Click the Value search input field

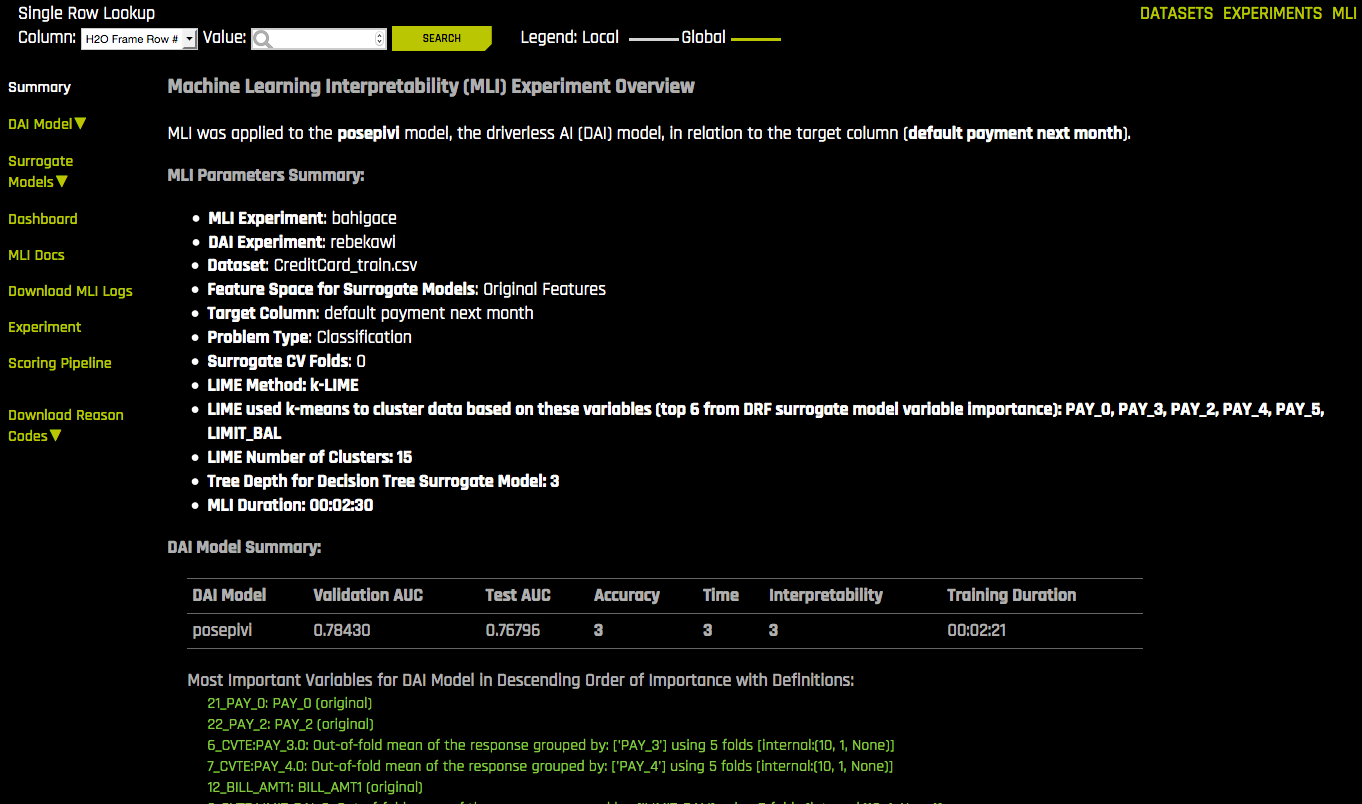point(315,38)
